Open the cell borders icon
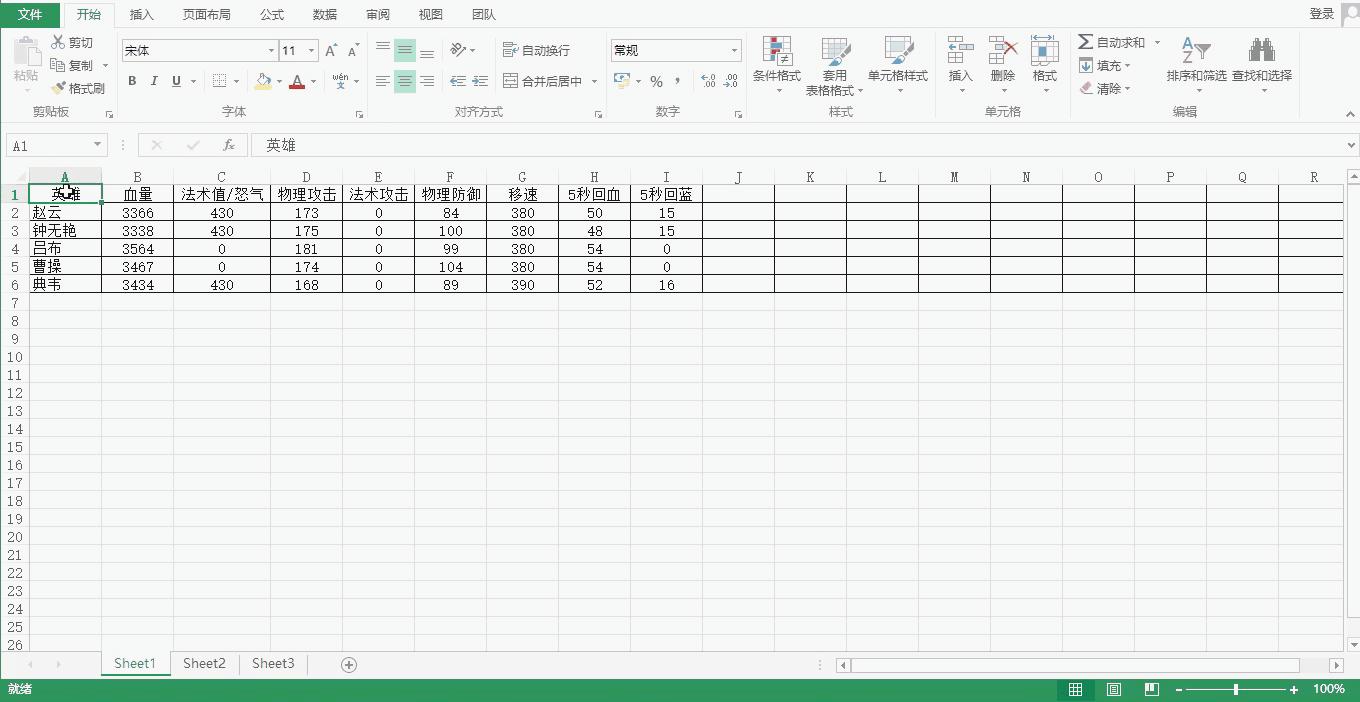 click(x=220, y=81)
